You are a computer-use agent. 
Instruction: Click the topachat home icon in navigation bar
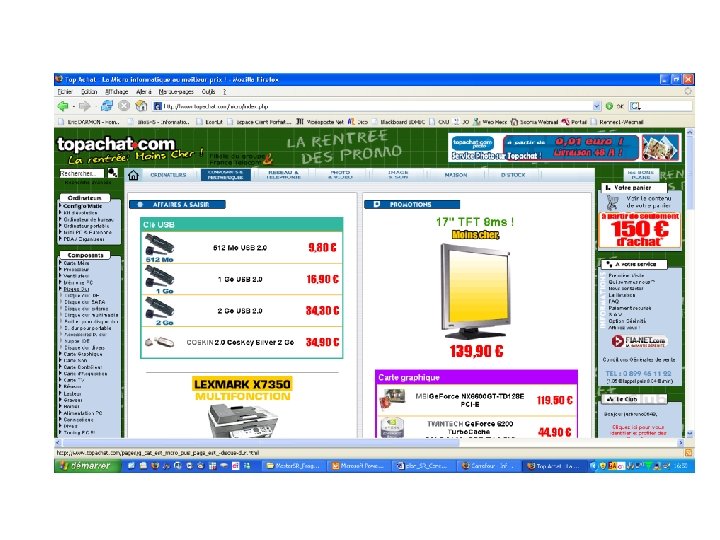tap(133, 175)
